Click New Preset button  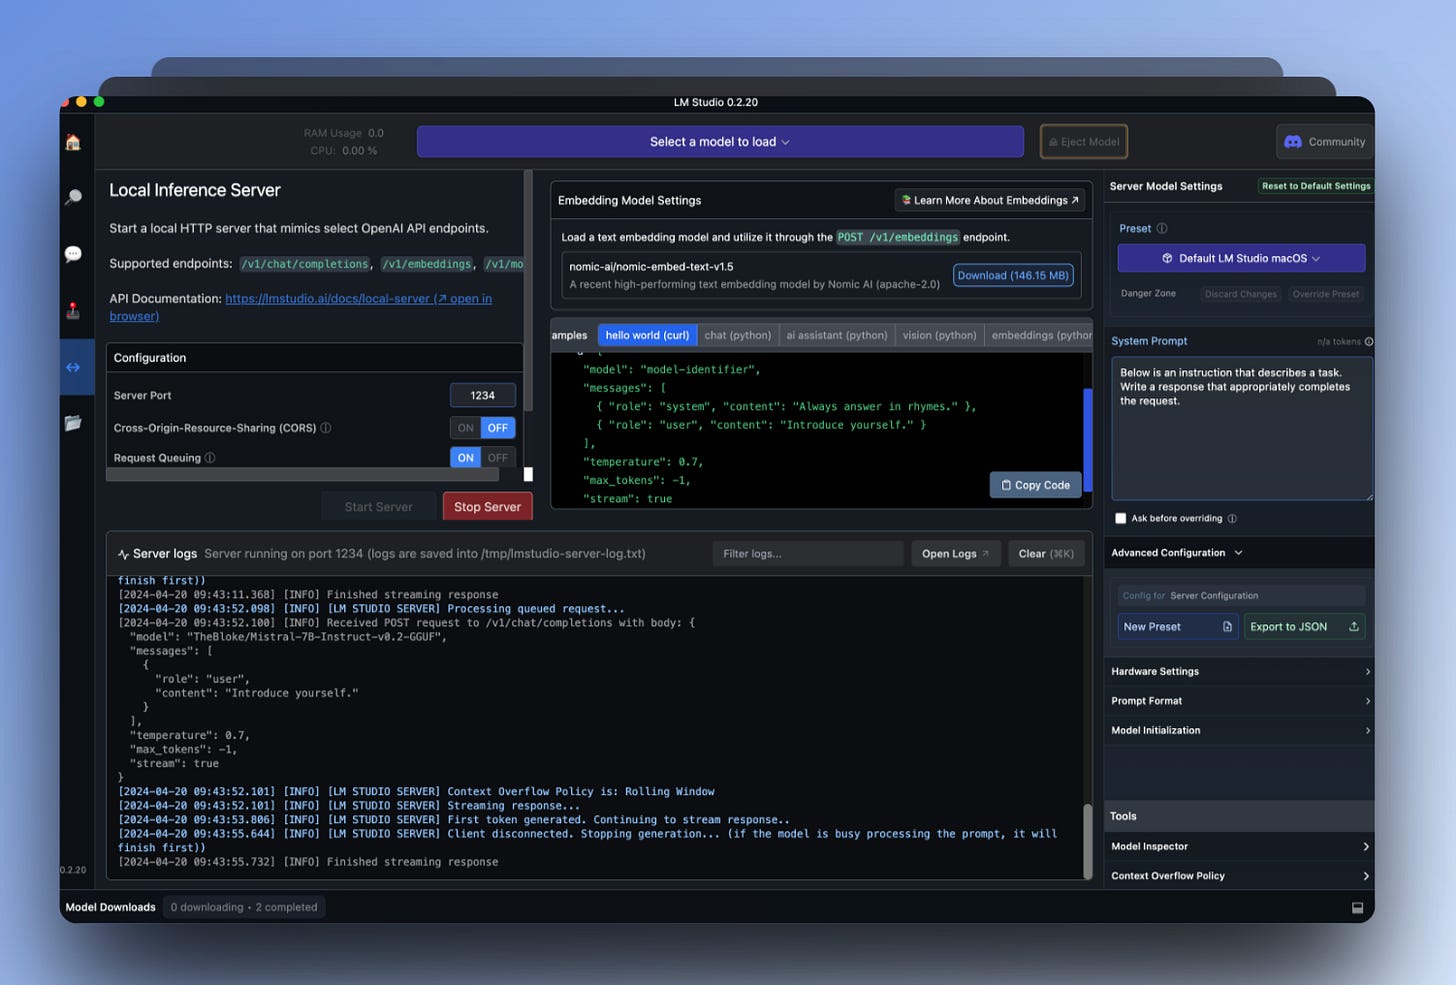[1177, 627]
